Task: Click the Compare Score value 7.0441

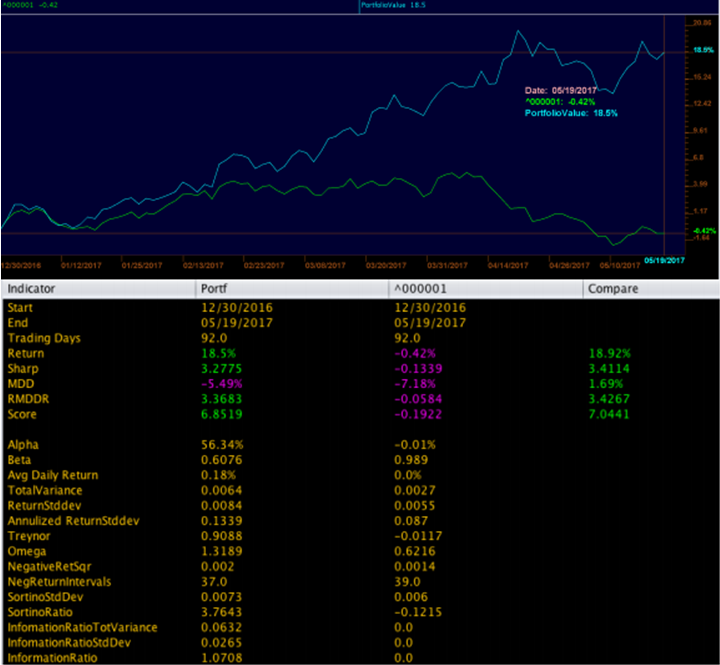Action: pyautogui.click(x=609, y=414)
